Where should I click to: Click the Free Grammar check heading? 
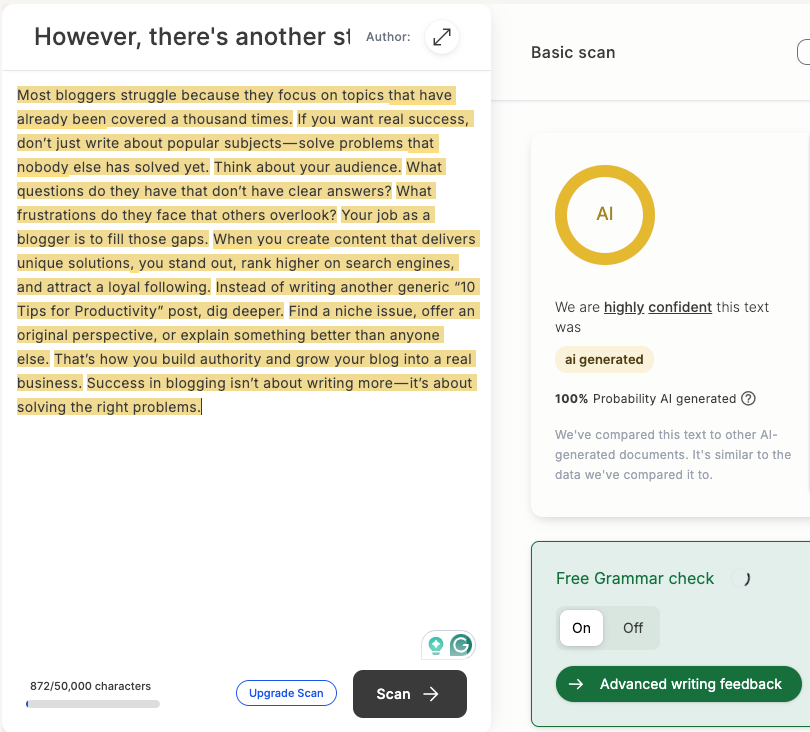click(635, 578)
